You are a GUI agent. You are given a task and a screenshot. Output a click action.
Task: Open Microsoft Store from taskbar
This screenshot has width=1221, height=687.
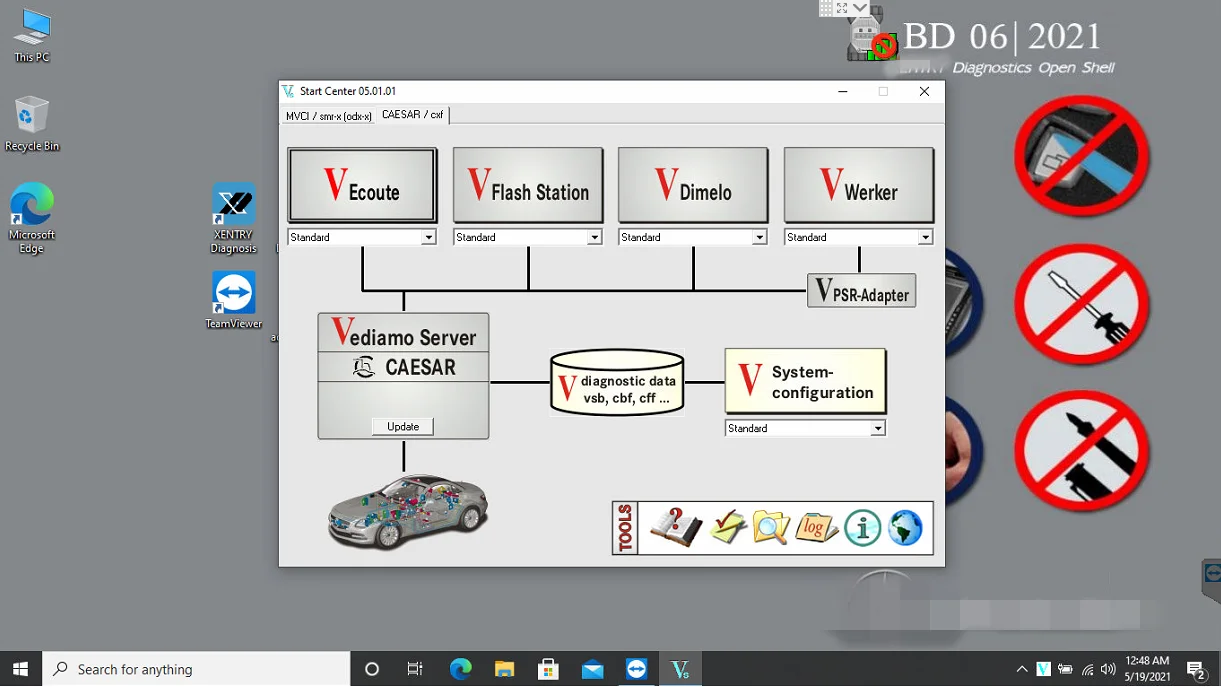[x=548, y=669]
